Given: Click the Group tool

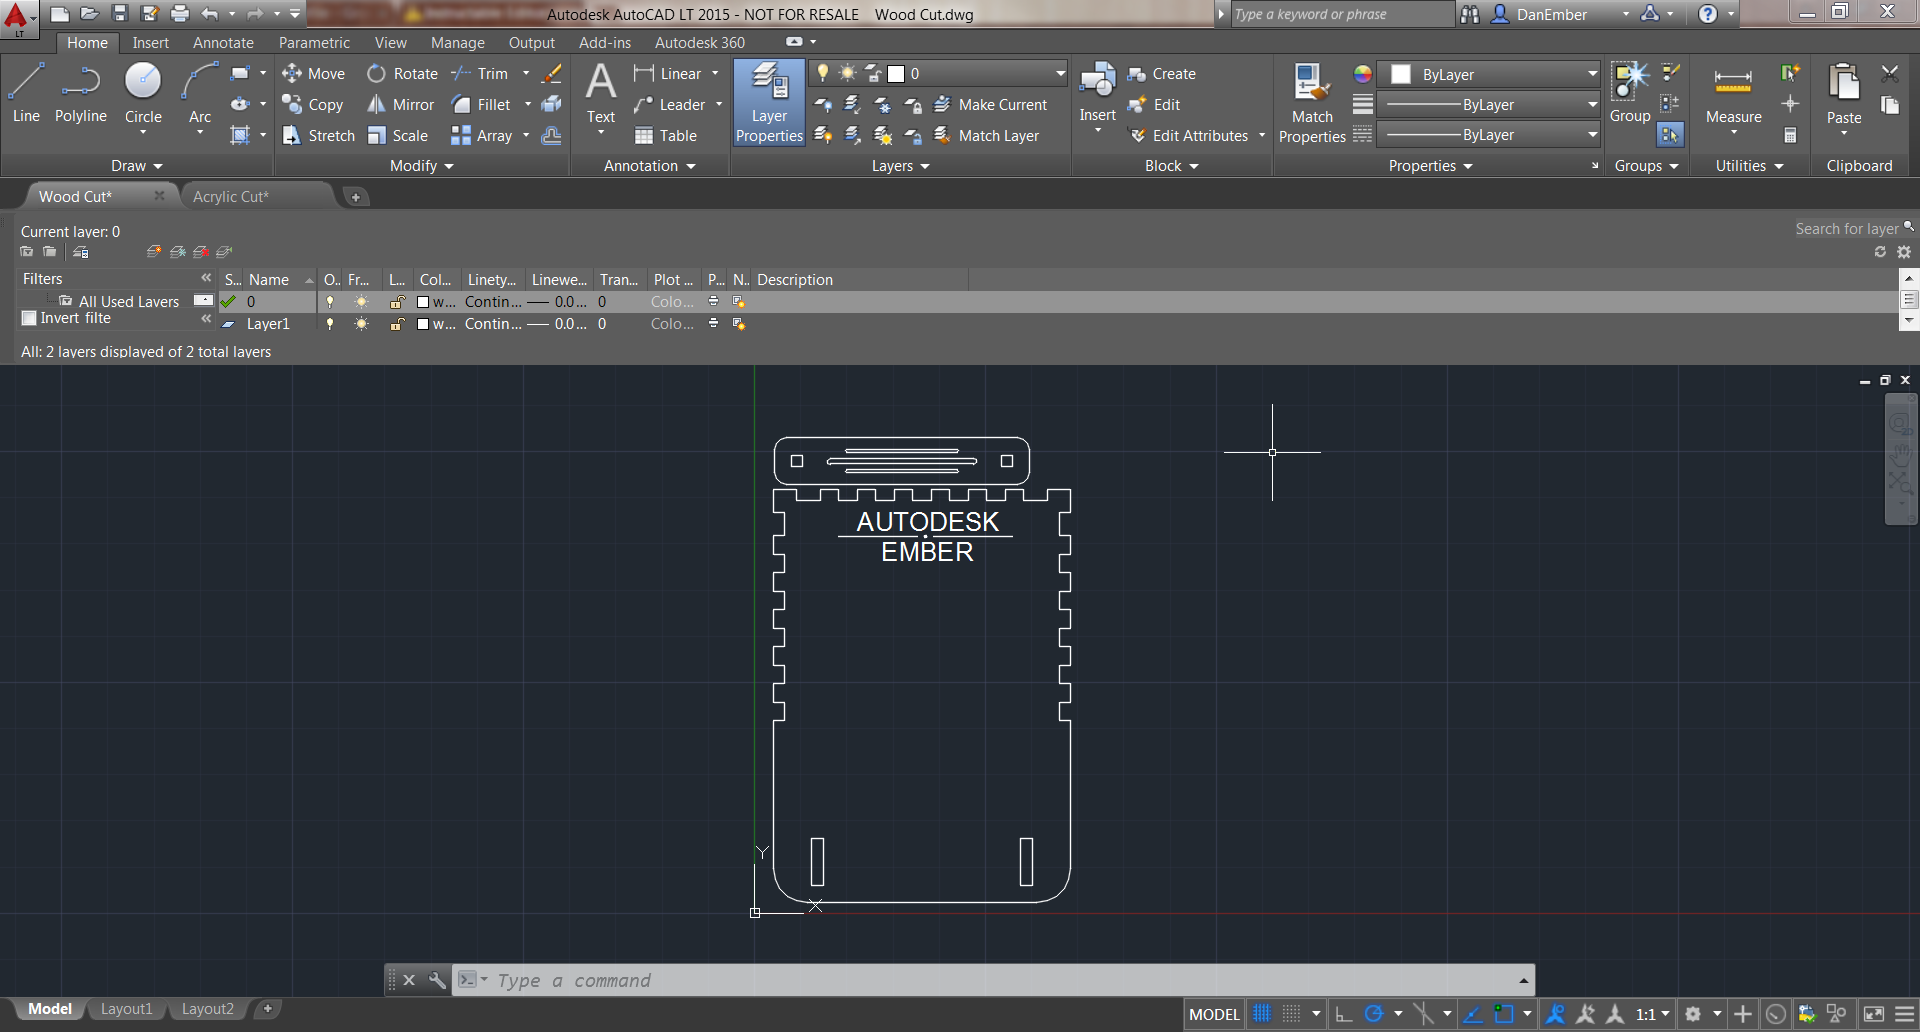Looking at the screenshot, I should tap(1630, 93).
